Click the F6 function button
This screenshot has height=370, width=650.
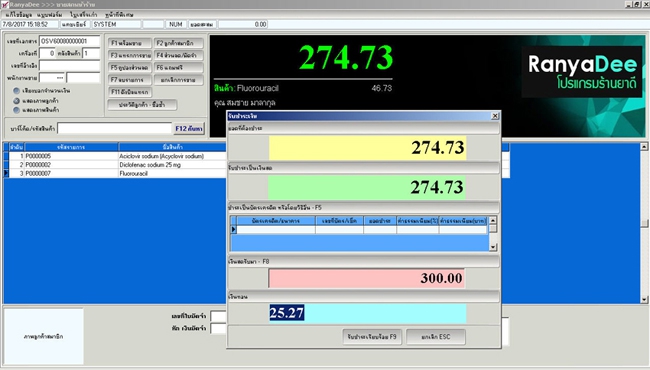point(179,68)
